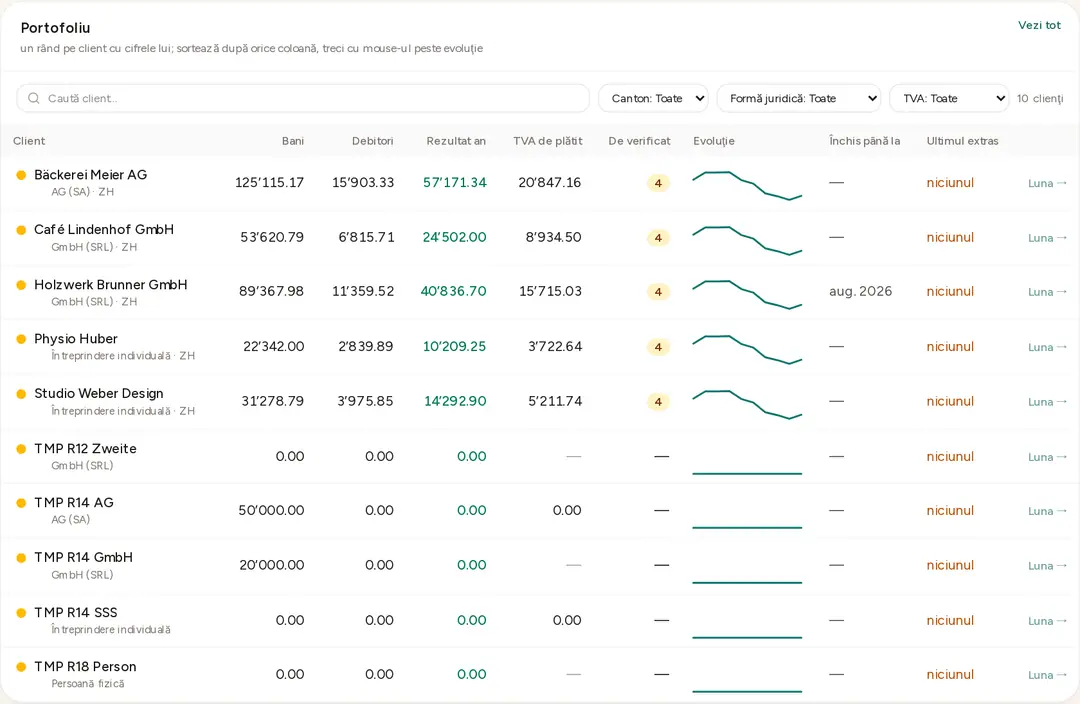Screen dimensions: 1080x704
Task: Sort by Închis până la column header
Action: [x=864, y=141]
